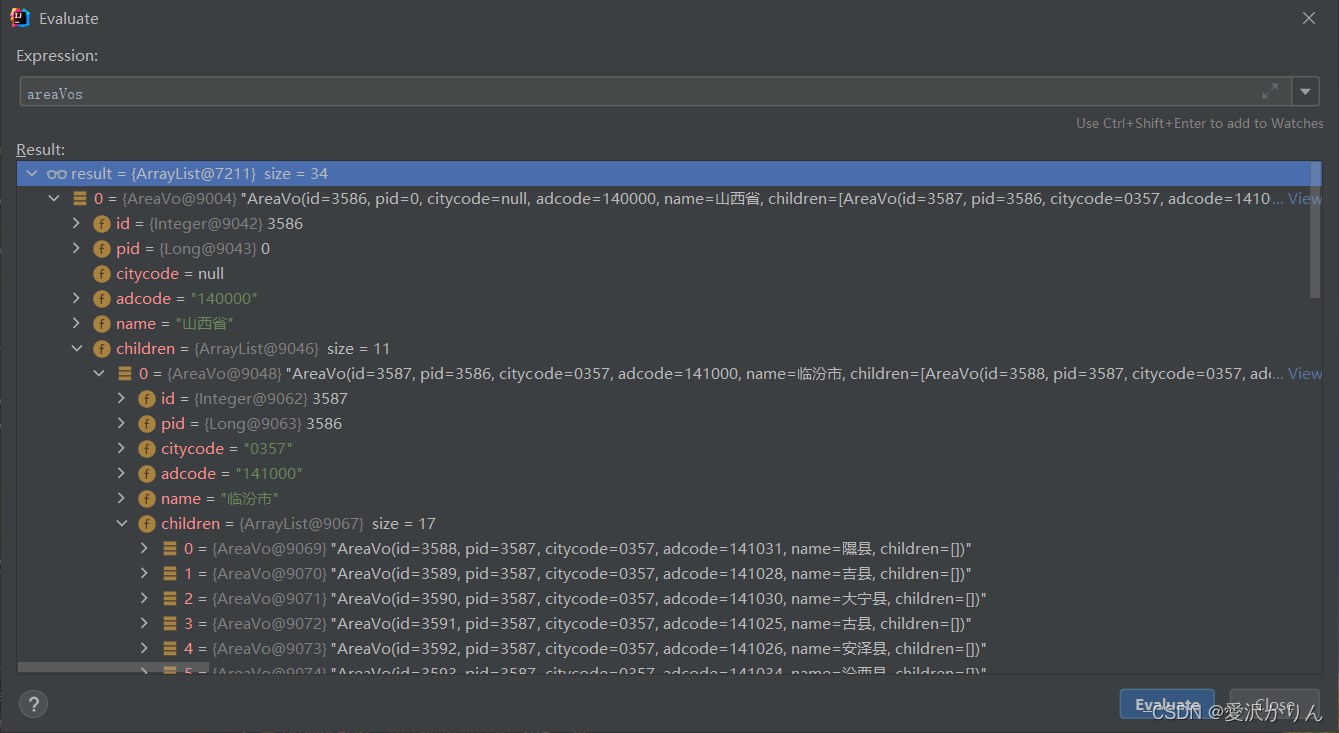Collapse children ArrayList@9067 size 17
Viewport: 1339px width, 733px height.
coord(122,524)
